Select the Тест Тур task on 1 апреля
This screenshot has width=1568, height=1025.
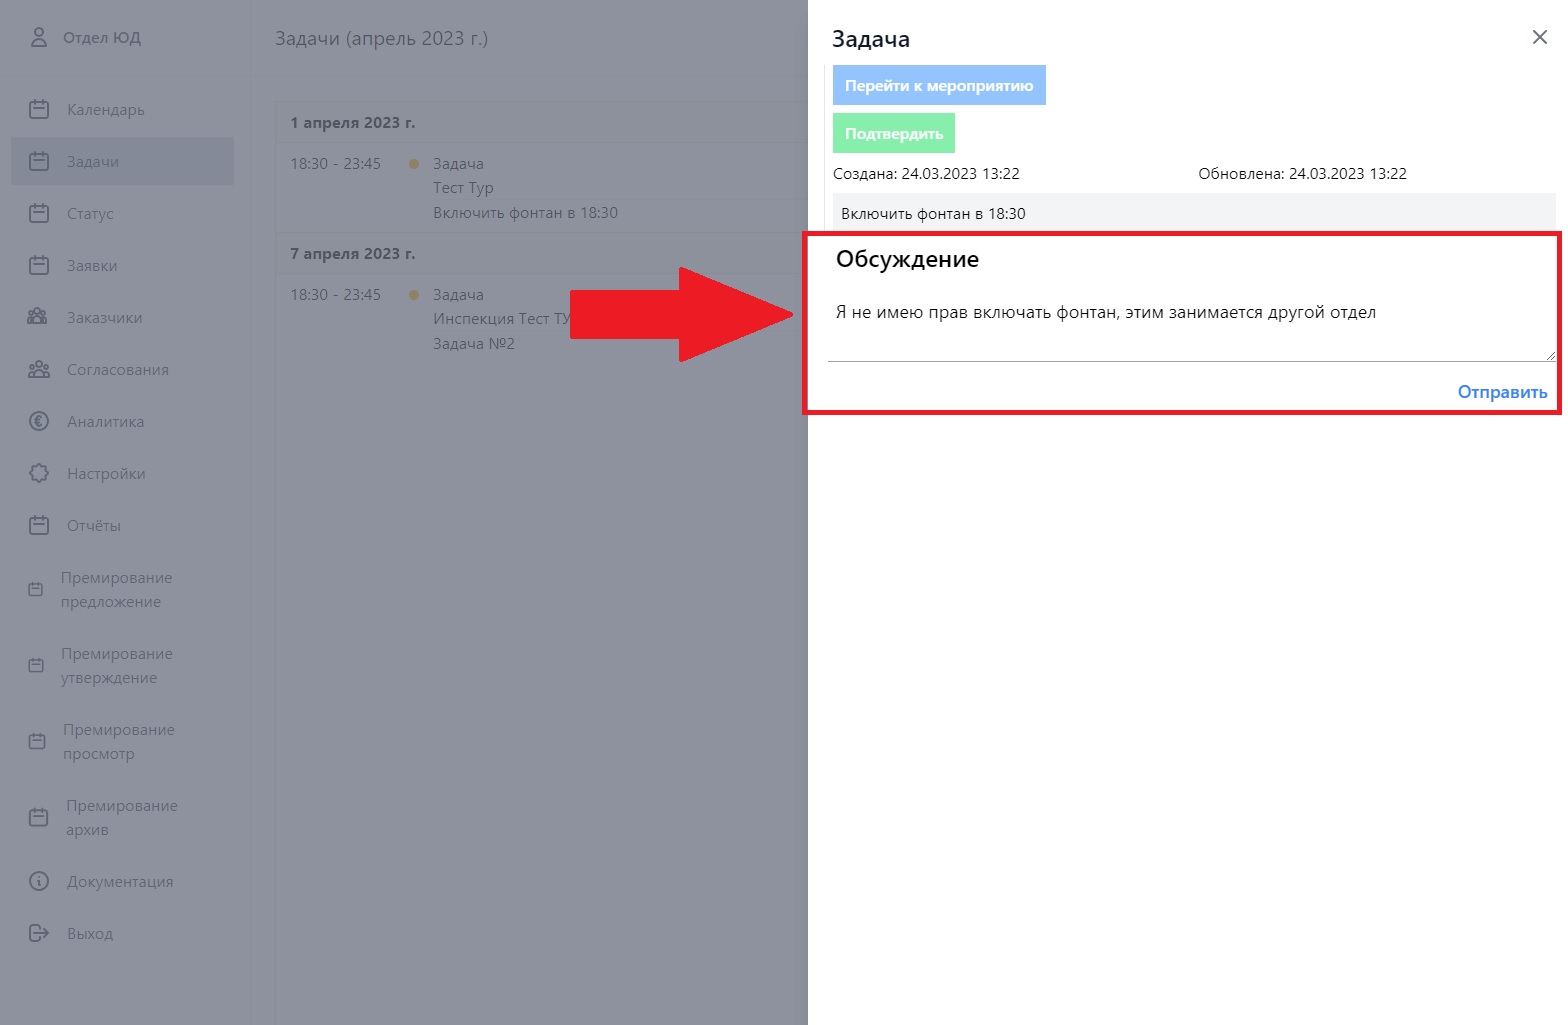tap(463, 188)
